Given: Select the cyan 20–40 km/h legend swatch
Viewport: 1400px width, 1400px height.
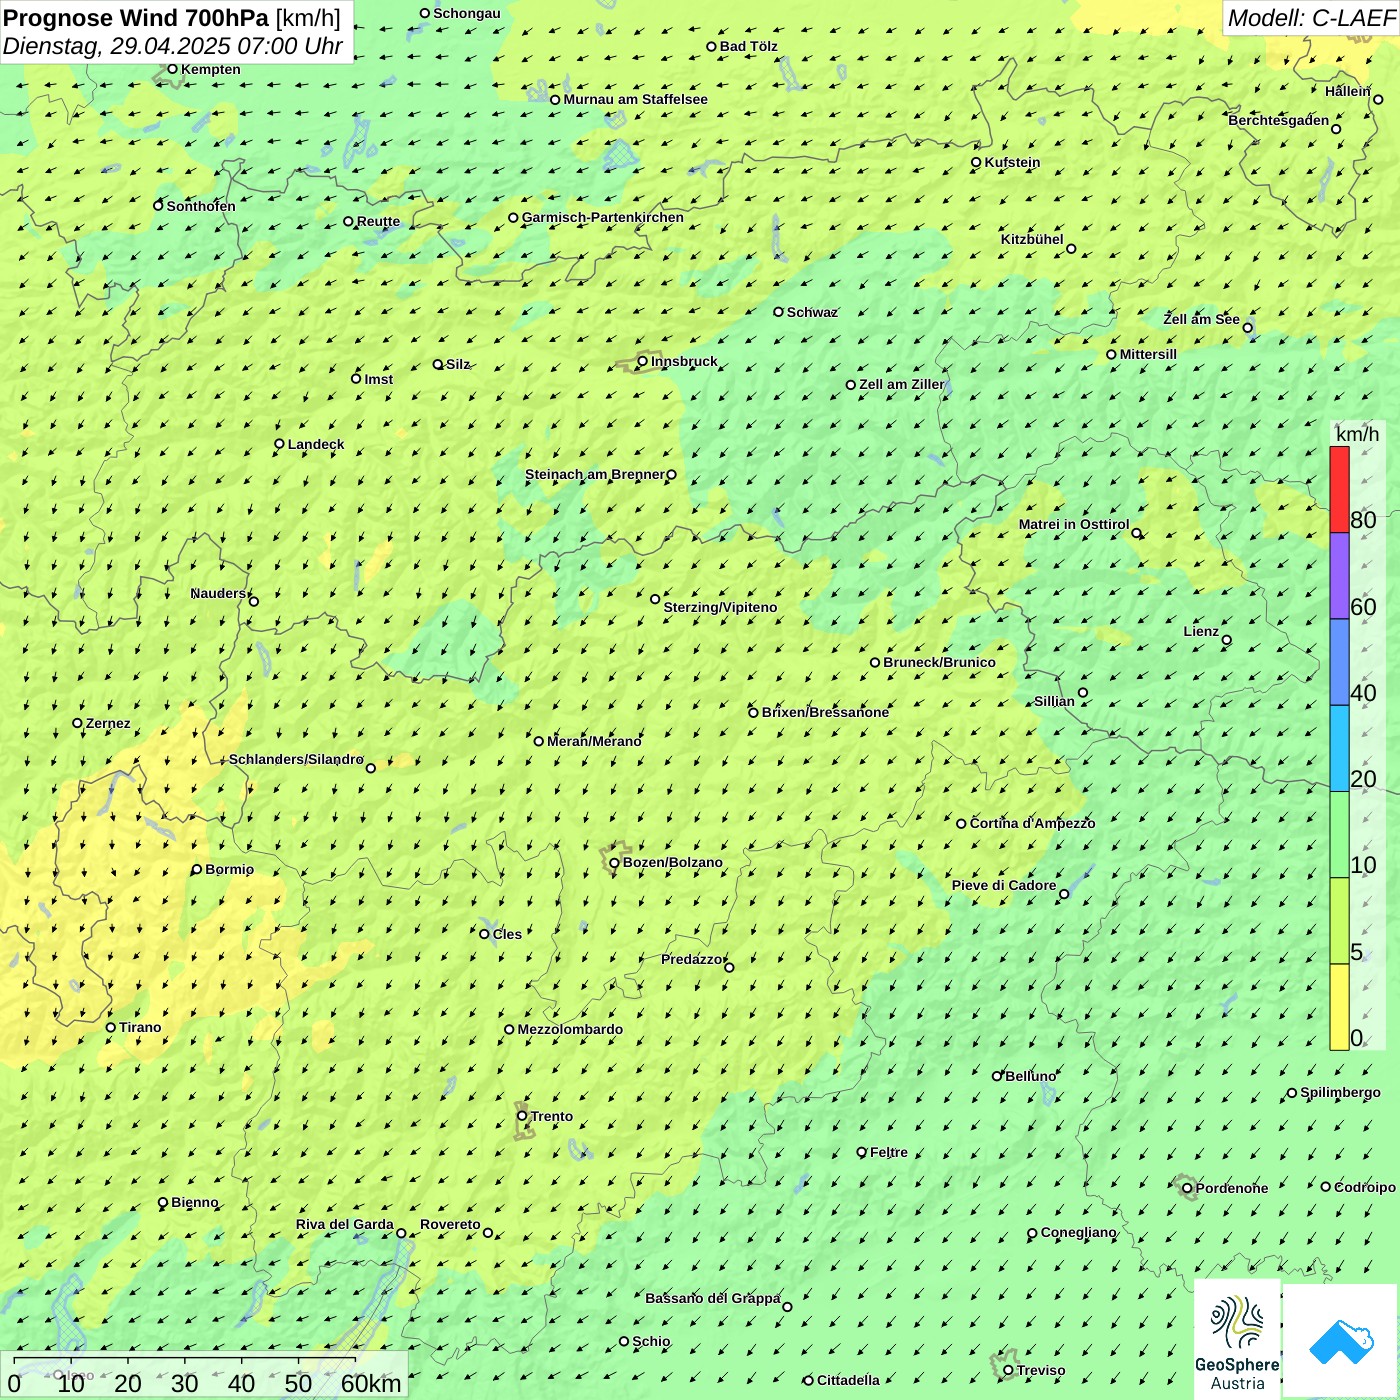Looking at the screenshot, I should [1339, 749].
